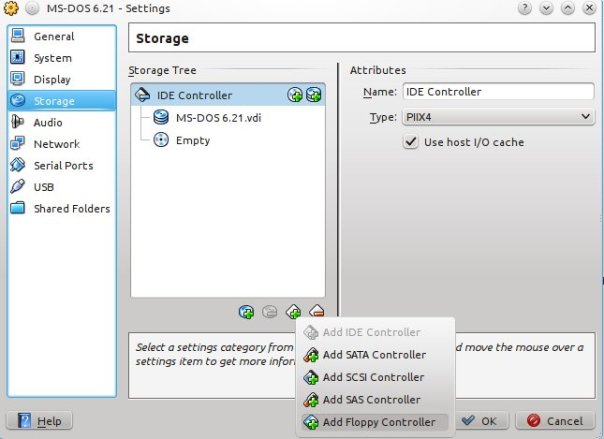The width and height of the screenshot is (604, 439).
Task: Click the USB plug icon in sidebar
Action: point(17,186)
